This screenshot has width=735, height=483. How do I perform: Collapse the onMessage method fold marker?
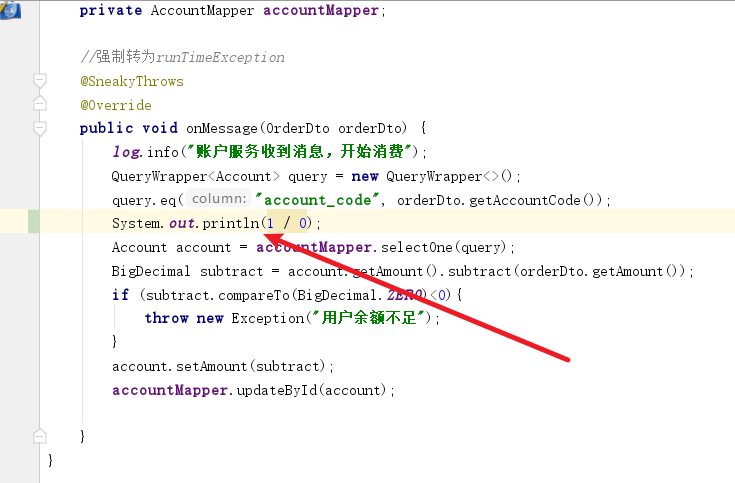[x=39, y=128]
